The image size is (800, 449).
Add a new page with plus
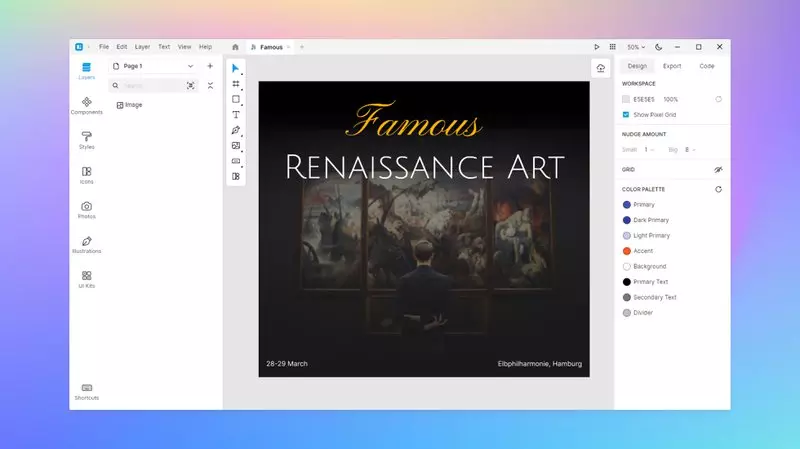[210, 66]
